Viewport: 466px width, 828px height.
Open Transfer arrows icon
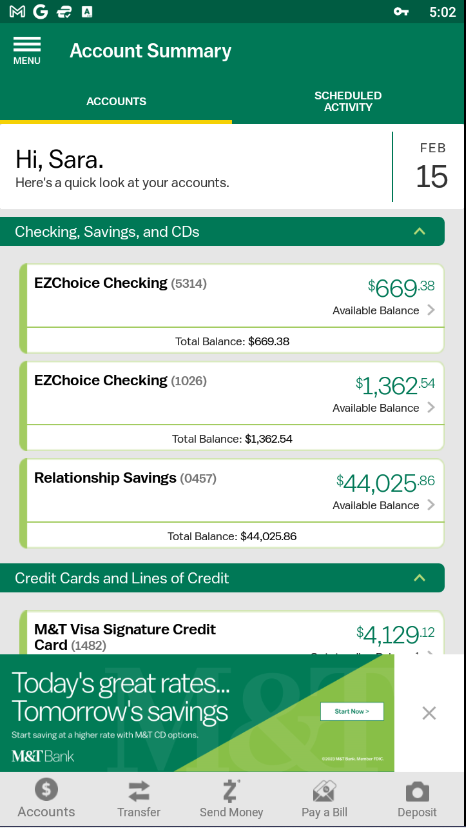point(138,791)
